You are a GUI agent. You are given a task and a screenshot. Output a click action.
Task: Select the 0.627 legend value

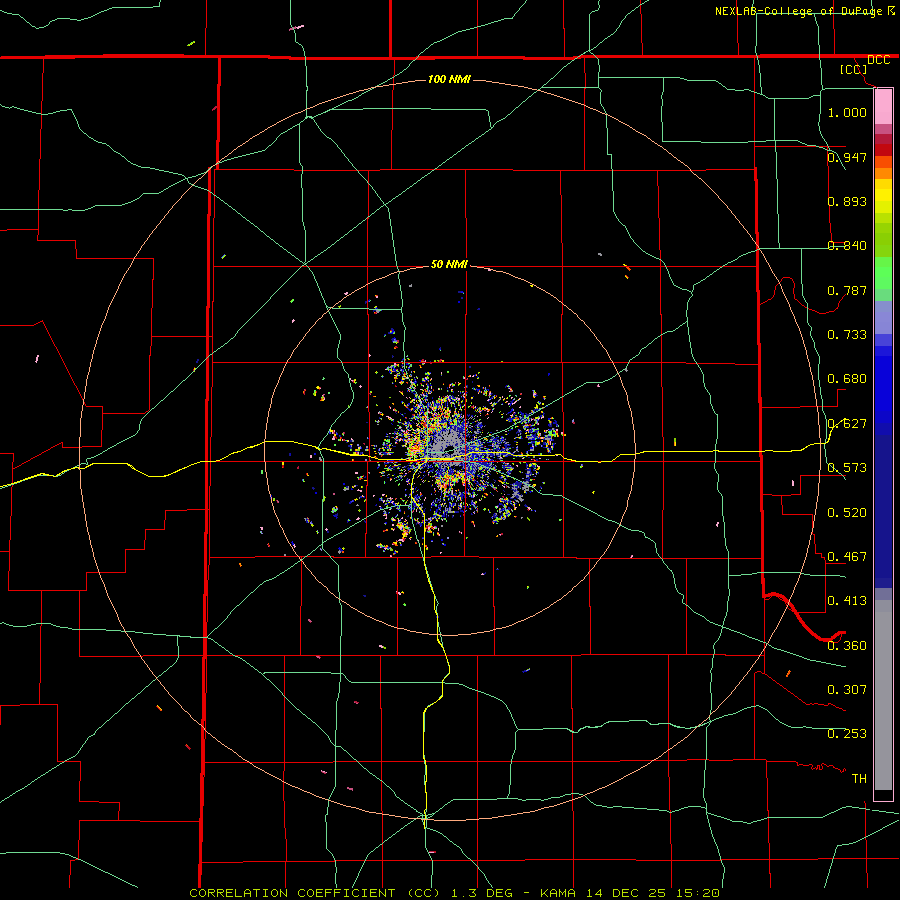[847, 423]
